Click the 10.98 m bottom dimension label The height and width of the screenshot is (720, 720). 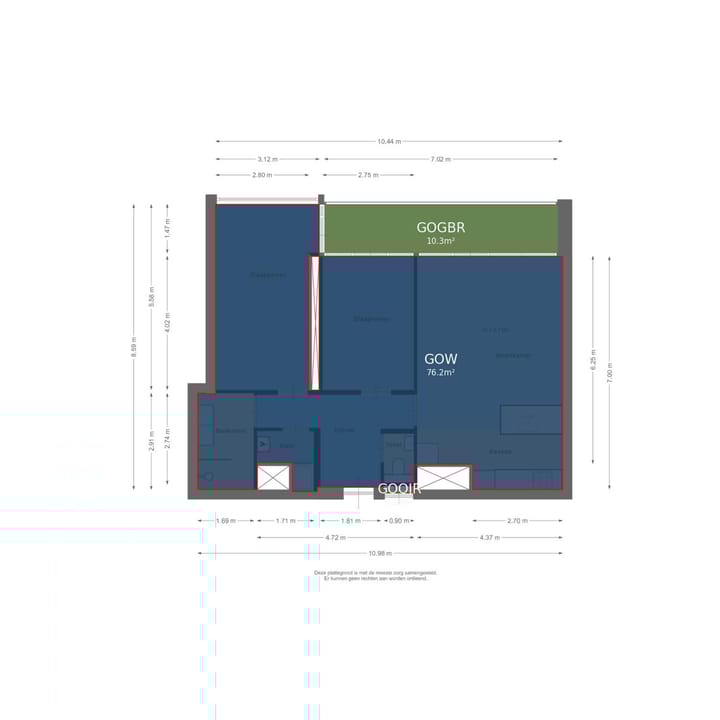379,553
